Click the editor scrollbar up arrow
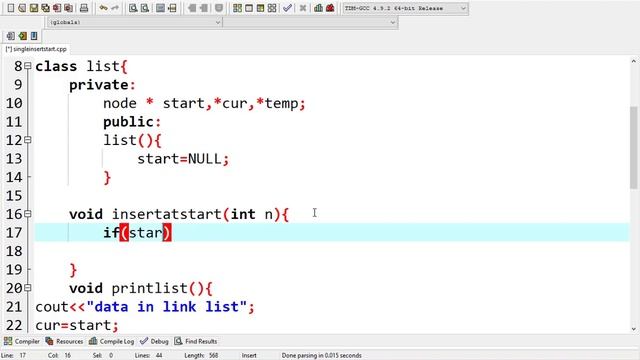The height and width of the screenshot is (360, 640). pyautogui.click(x=633, y=62)
